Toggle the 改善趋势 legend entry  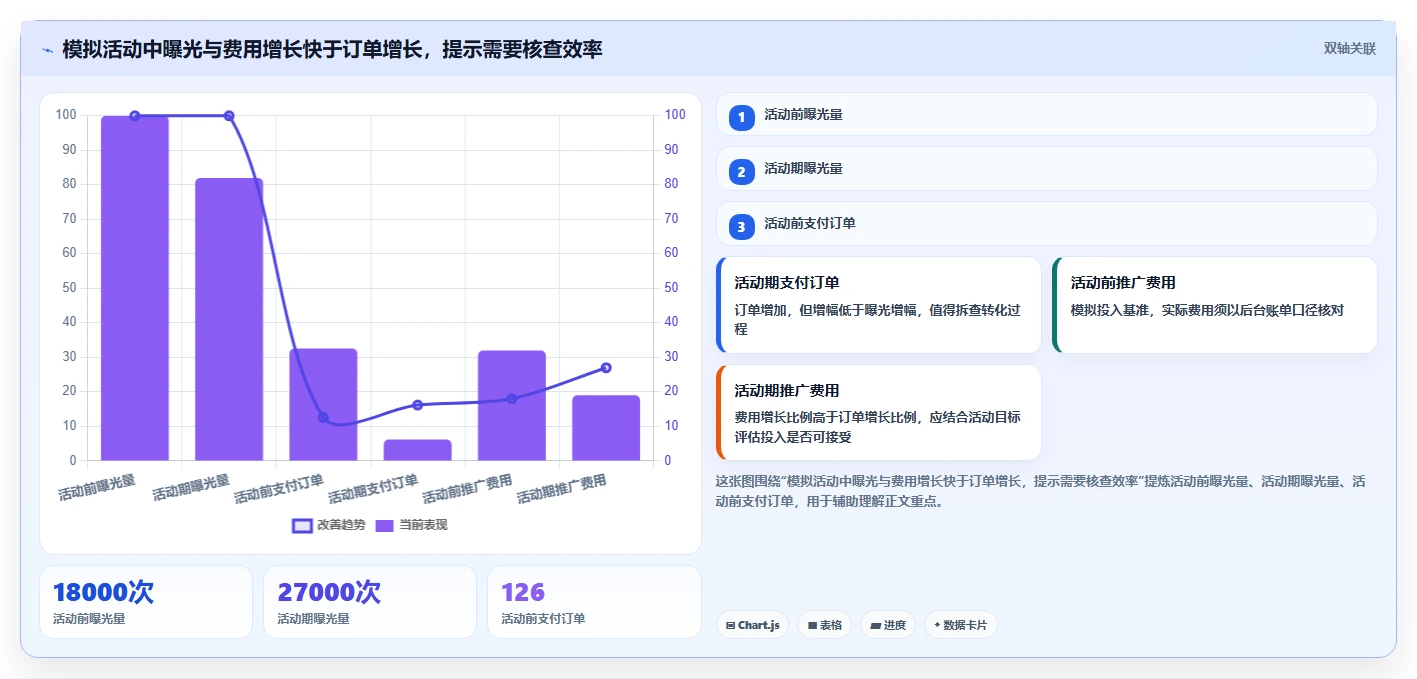pos(328,525)
